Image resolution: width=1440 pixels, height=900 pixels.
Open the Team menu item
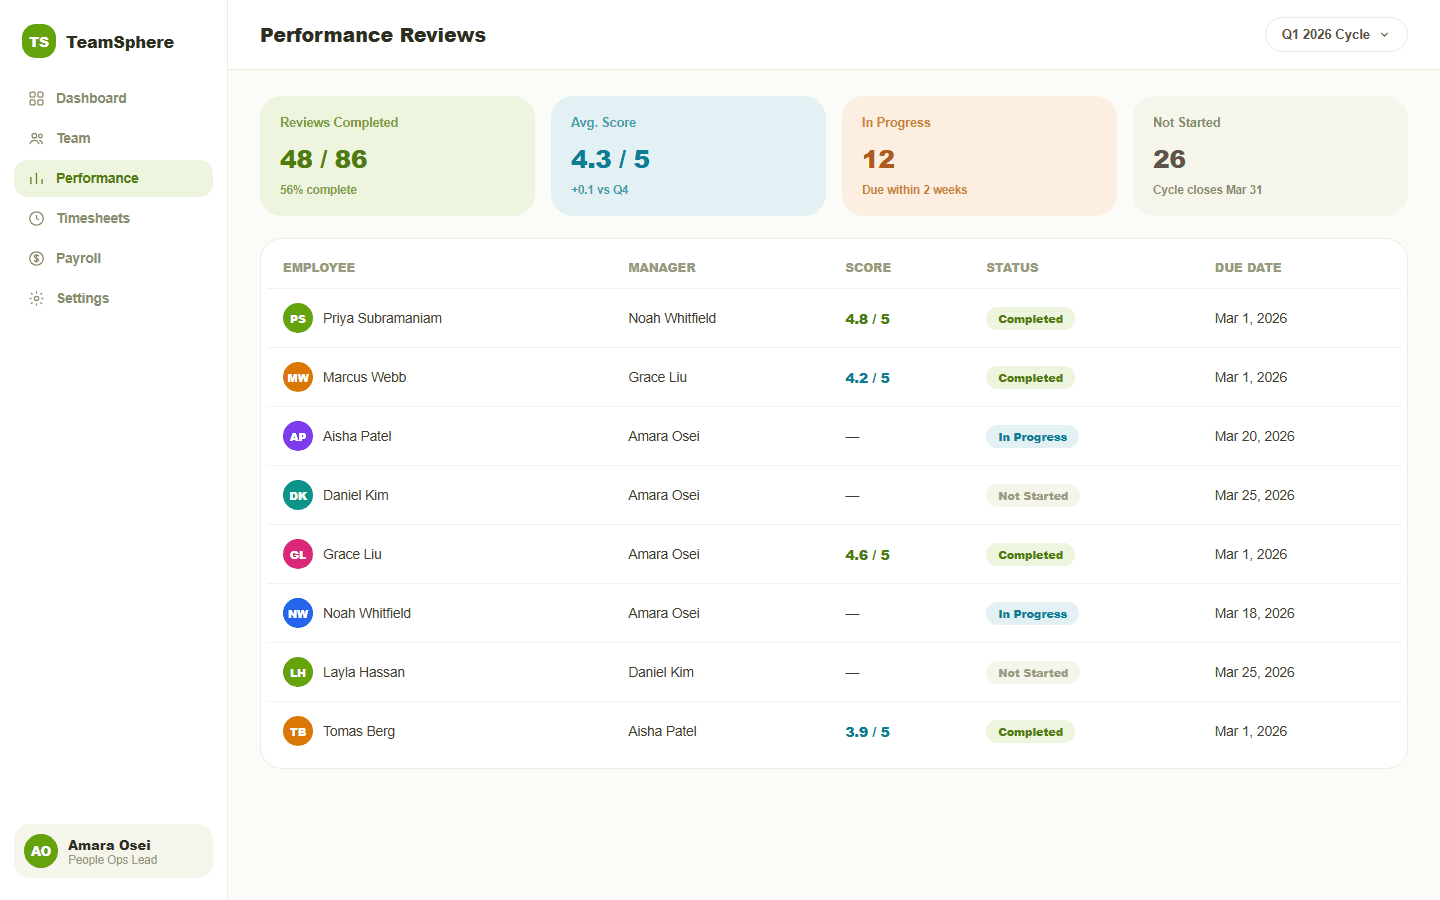[113, 138]
